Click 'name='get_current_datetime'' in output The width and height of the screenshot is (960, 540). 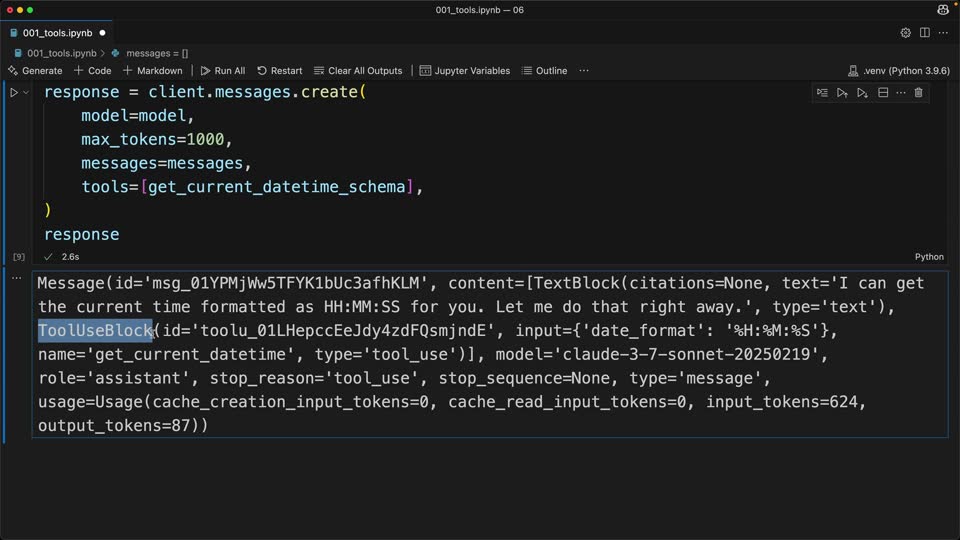point(166,354)
